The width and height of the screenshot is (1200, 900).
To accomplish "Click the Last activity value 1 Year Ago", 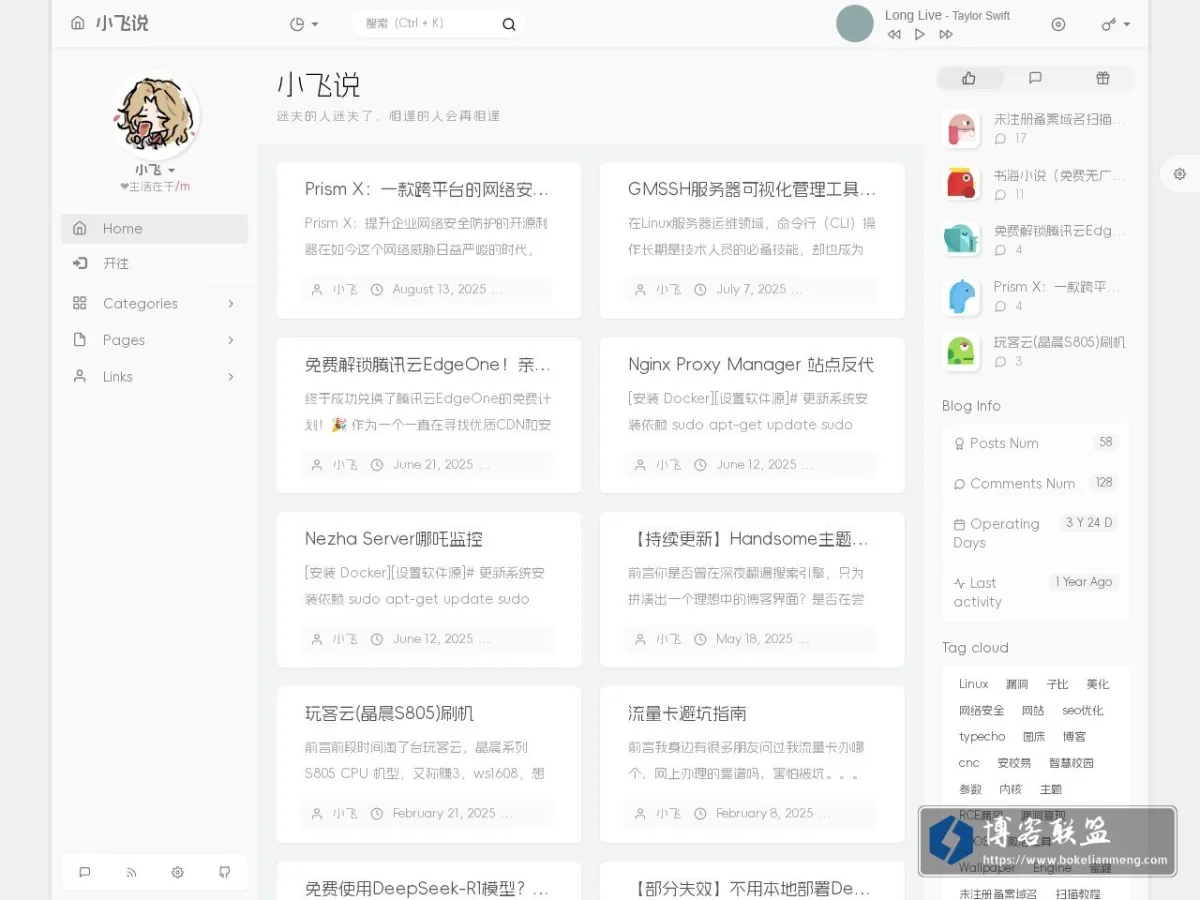I will 1083,582.
